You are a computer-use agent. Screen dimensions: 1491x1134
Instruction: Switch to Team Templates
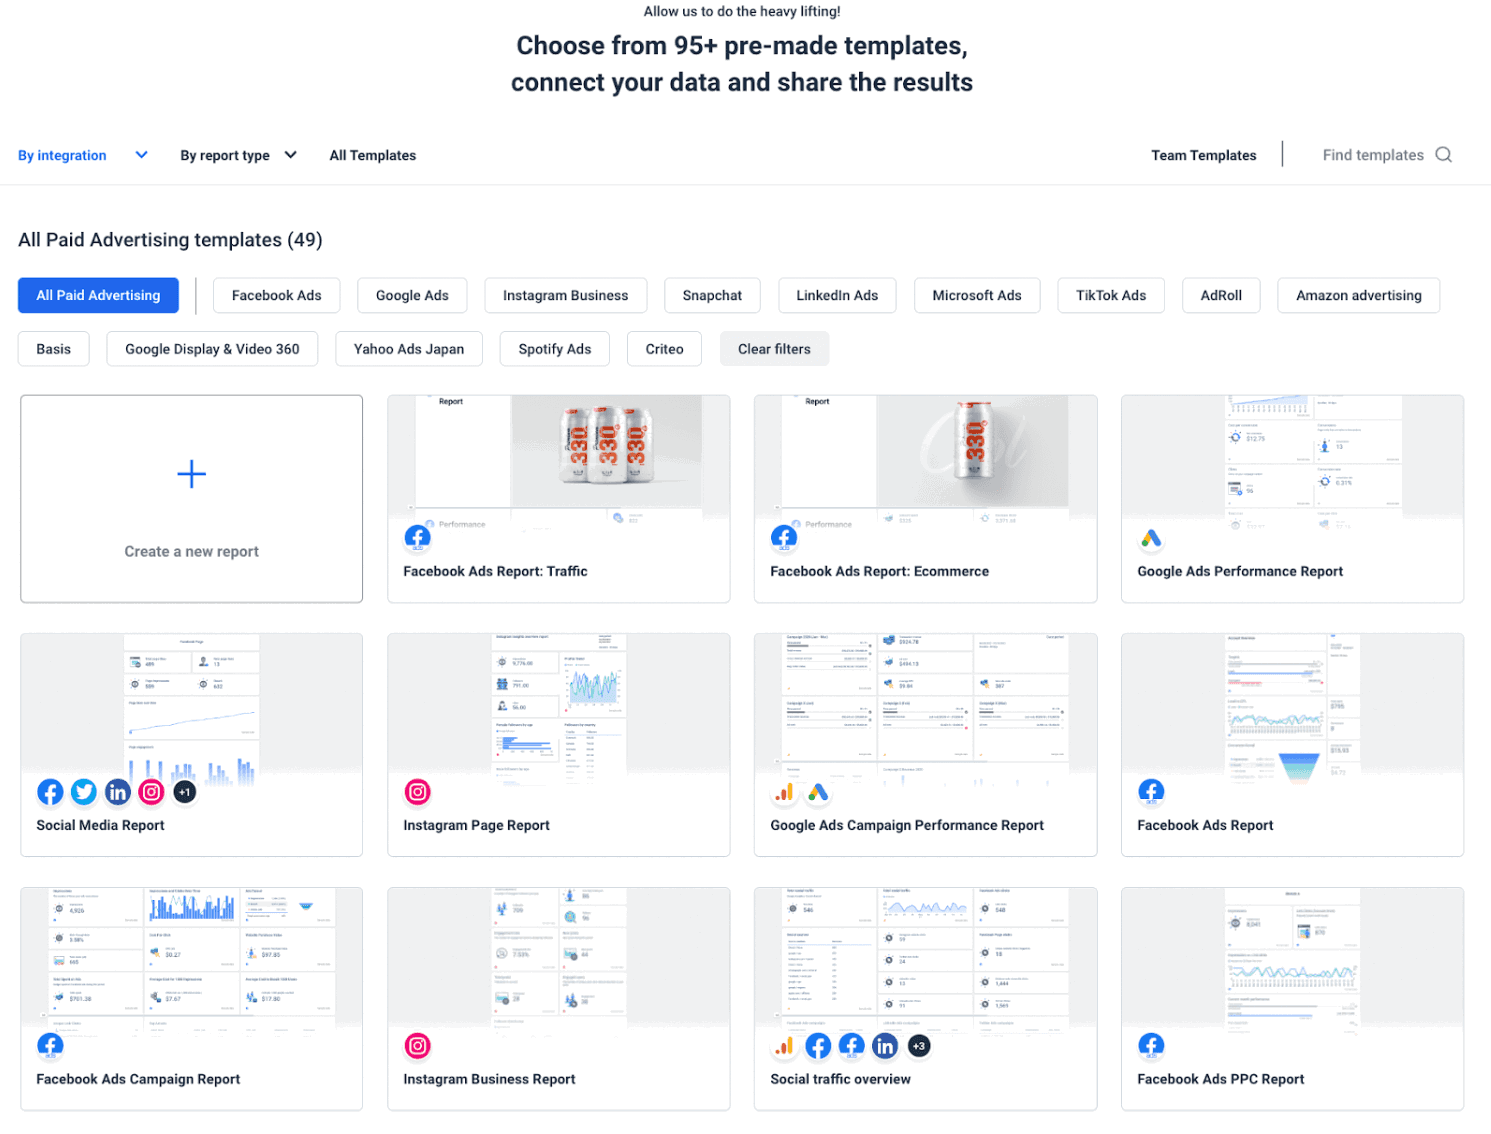(1203, 155)
